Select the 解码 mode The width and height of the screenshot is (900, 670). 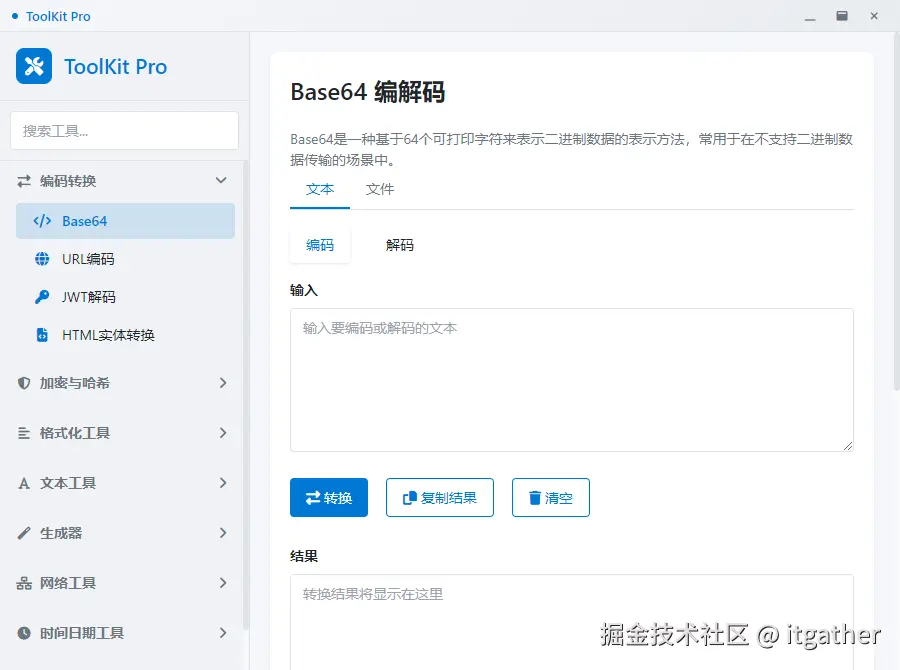(x=399, y=245)
